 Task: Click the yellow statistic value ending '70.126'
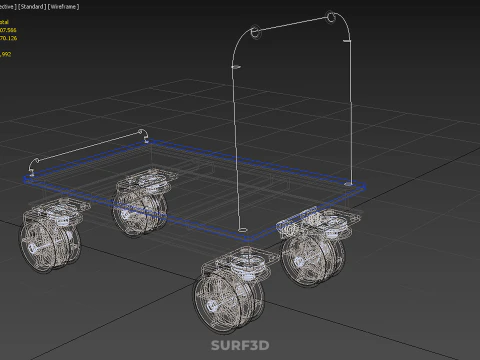(8, 38)
